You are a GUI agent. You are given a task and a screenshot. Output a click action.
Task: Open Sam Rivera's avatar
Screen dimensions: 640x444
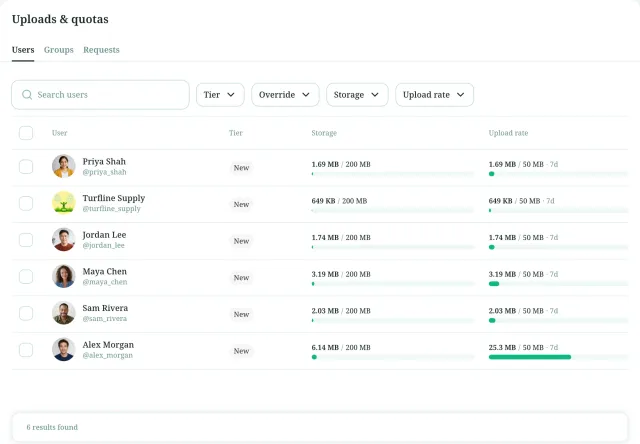coord(64,313)
